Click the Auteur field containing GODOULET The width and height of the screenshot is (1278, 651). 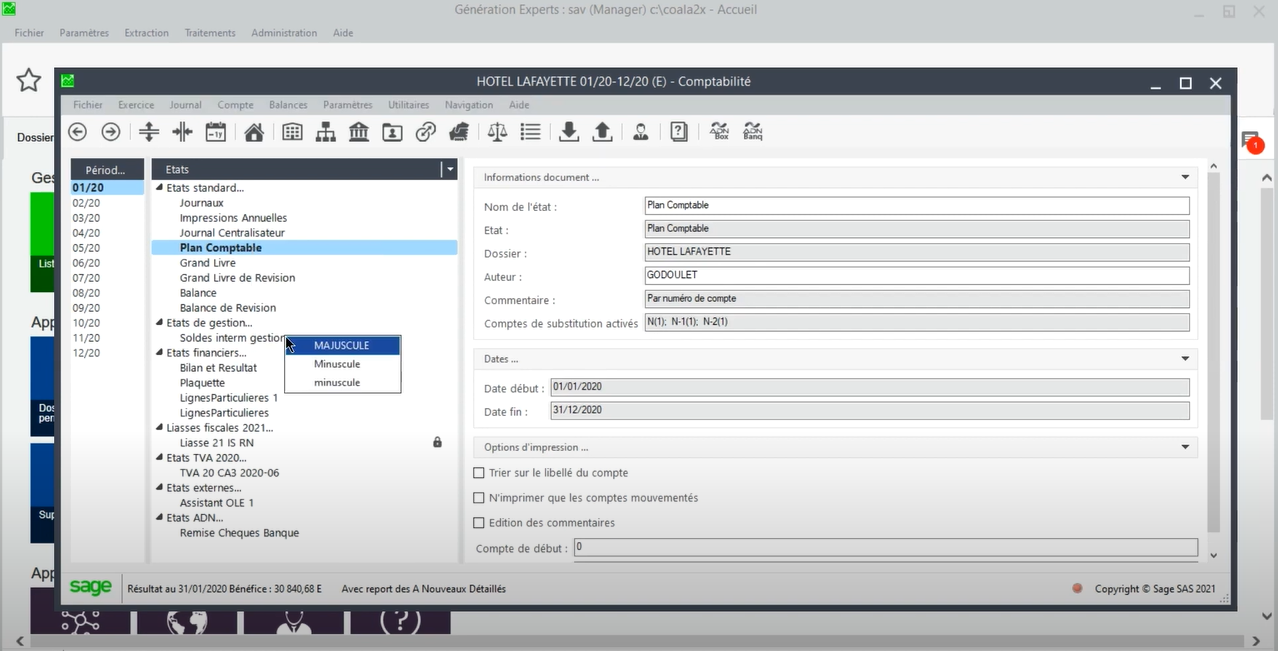point(917,276)
